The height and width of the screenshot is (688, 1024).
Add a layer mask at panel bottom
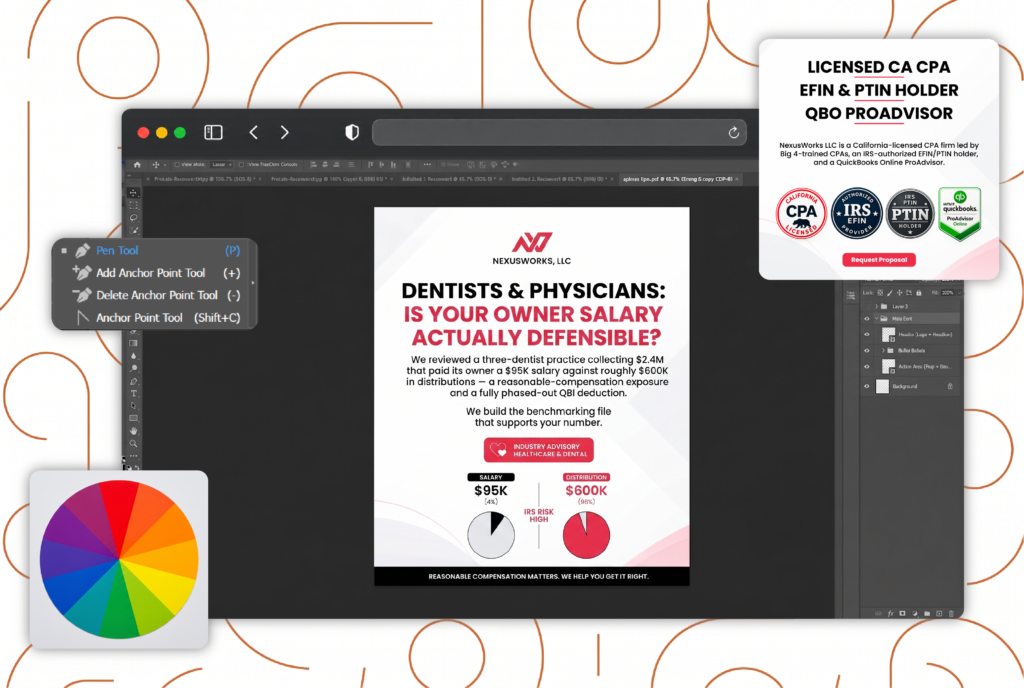pyautogui.click(x=902, y=614)
